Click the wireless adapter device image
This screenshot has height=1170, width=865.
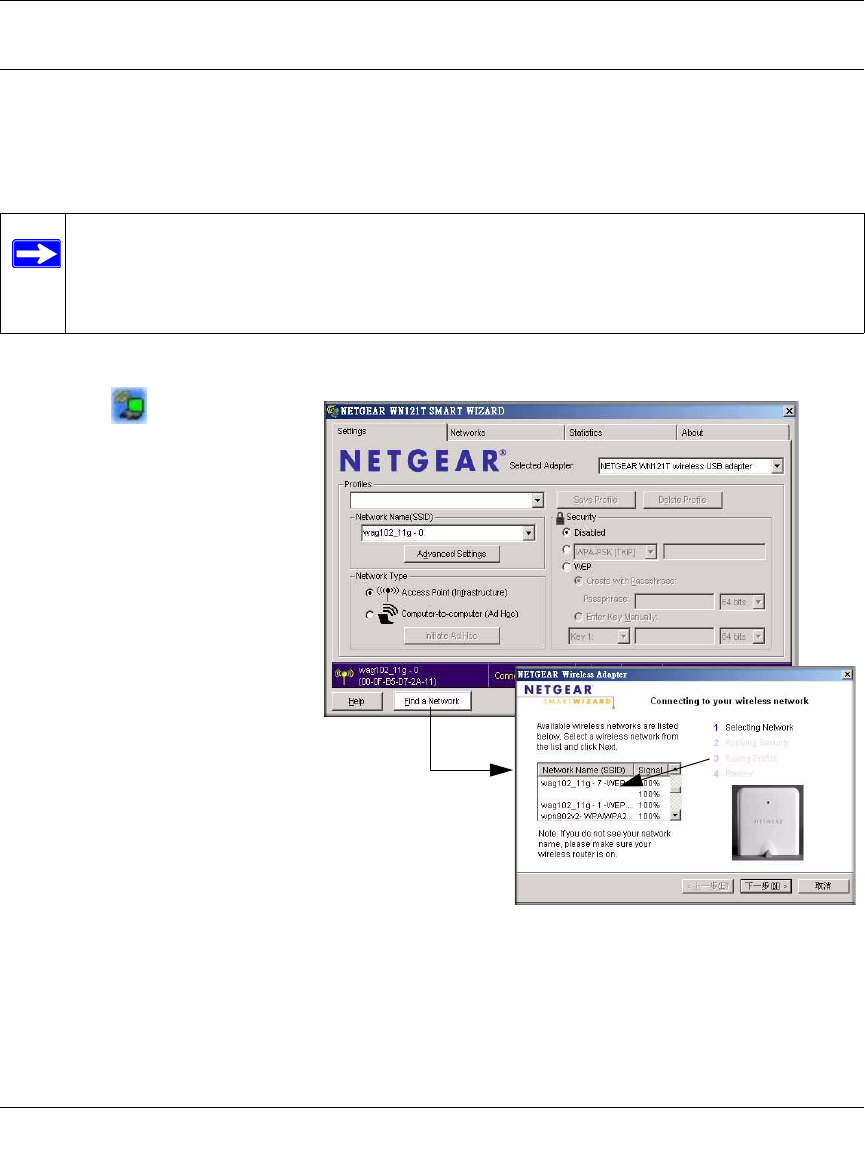click(767, 822)
